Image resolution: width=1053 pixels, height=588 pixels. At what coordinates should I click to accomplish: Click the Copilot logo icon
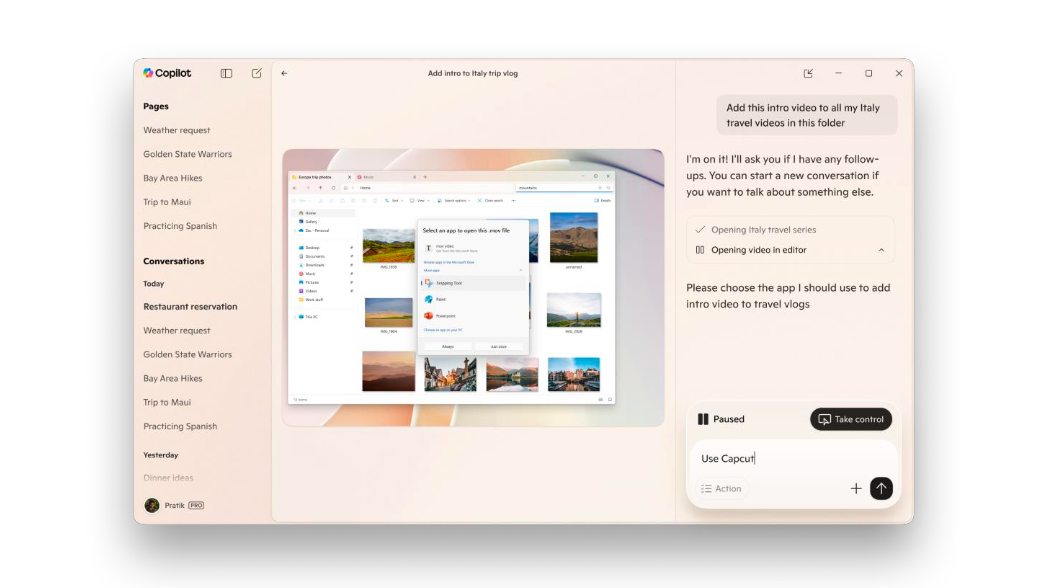[x=148, y=73]
